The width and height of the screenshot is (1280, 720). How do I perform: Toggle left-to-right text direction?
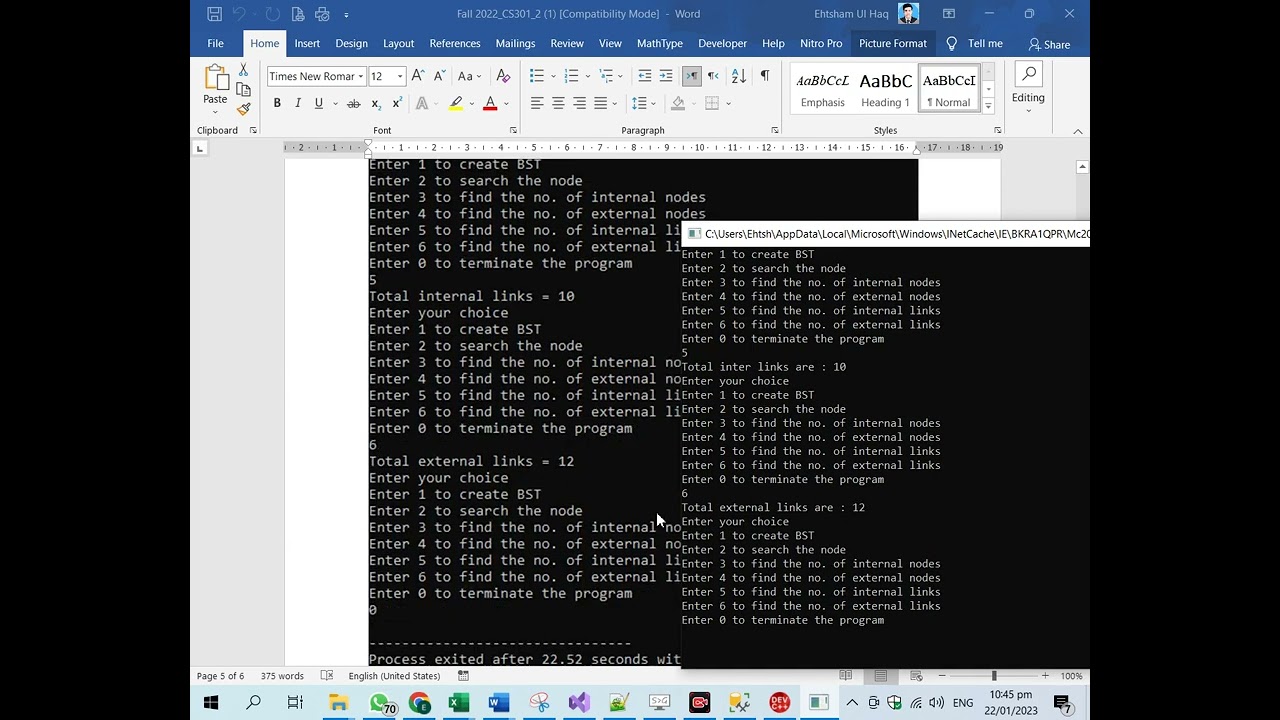tap(692, 76)
